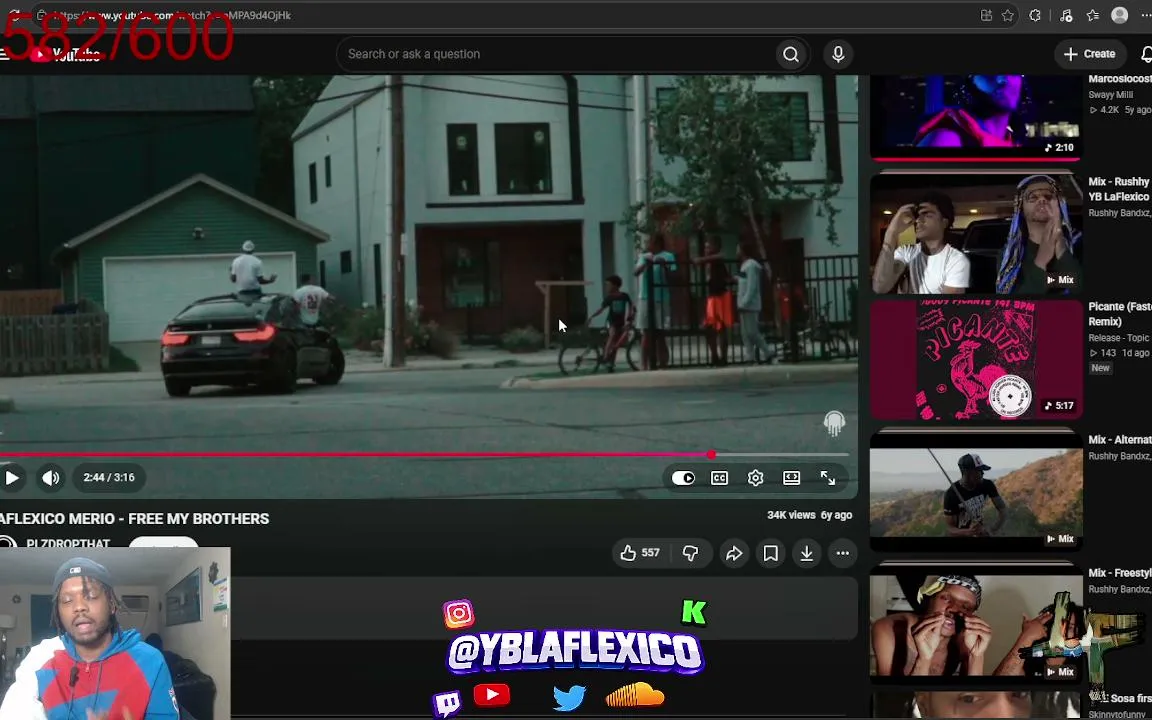
Task: Open the PLZDROPTHAT channel link
Action: 68,544
